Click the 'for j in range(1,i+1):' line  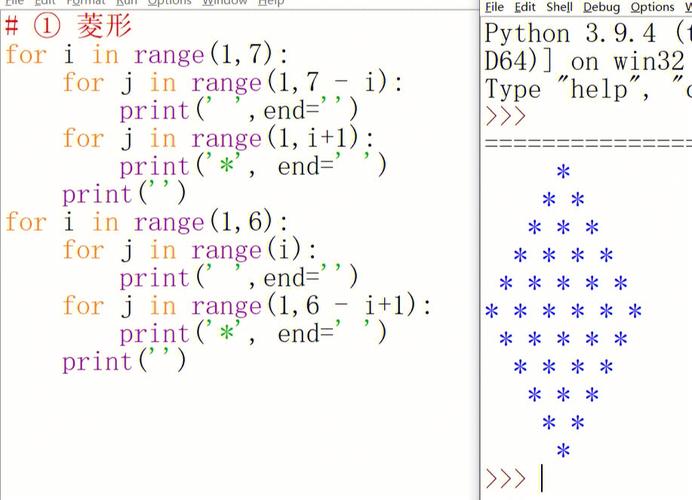click(218, 138)
